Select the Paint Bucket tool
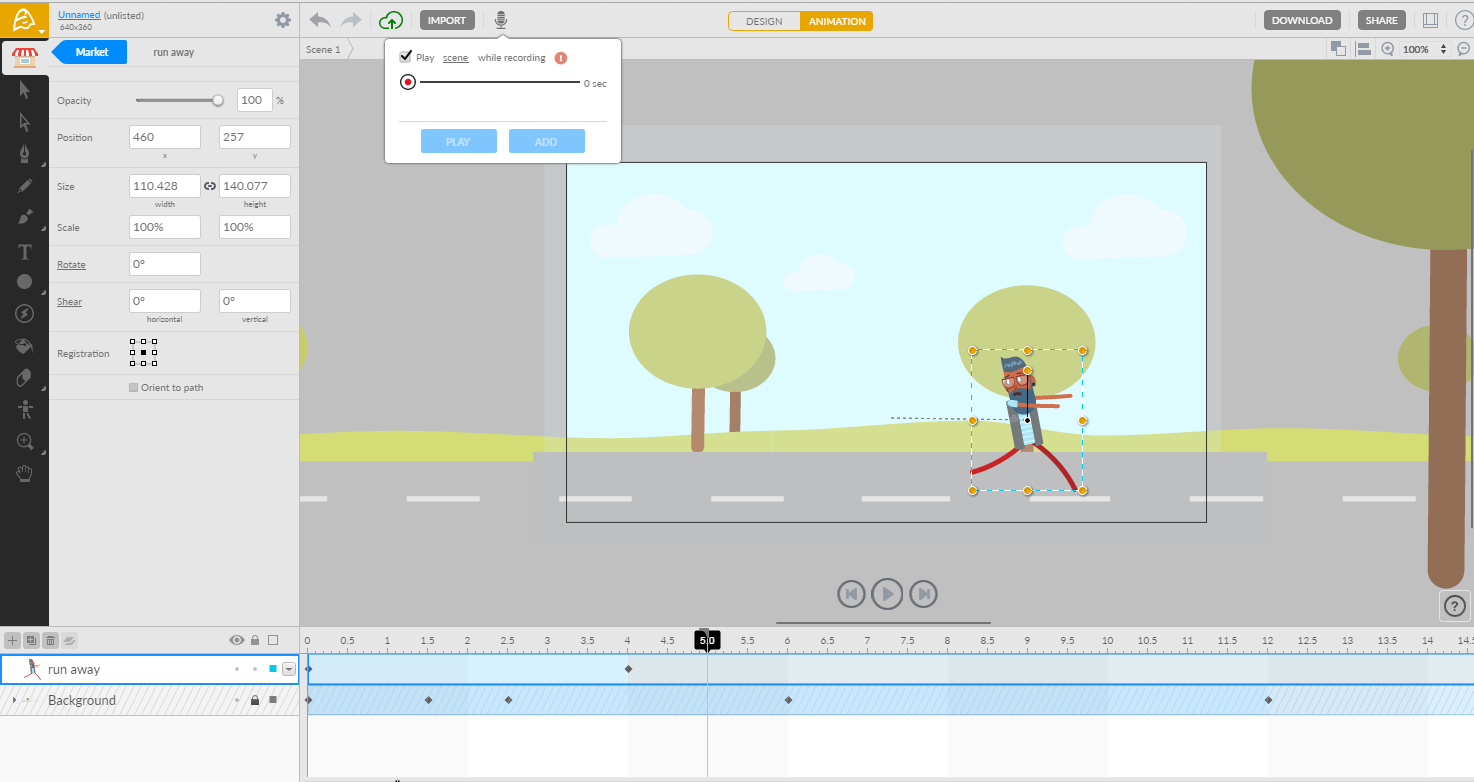The width and height of the screenshot is (1474, 782). [25, 346]
